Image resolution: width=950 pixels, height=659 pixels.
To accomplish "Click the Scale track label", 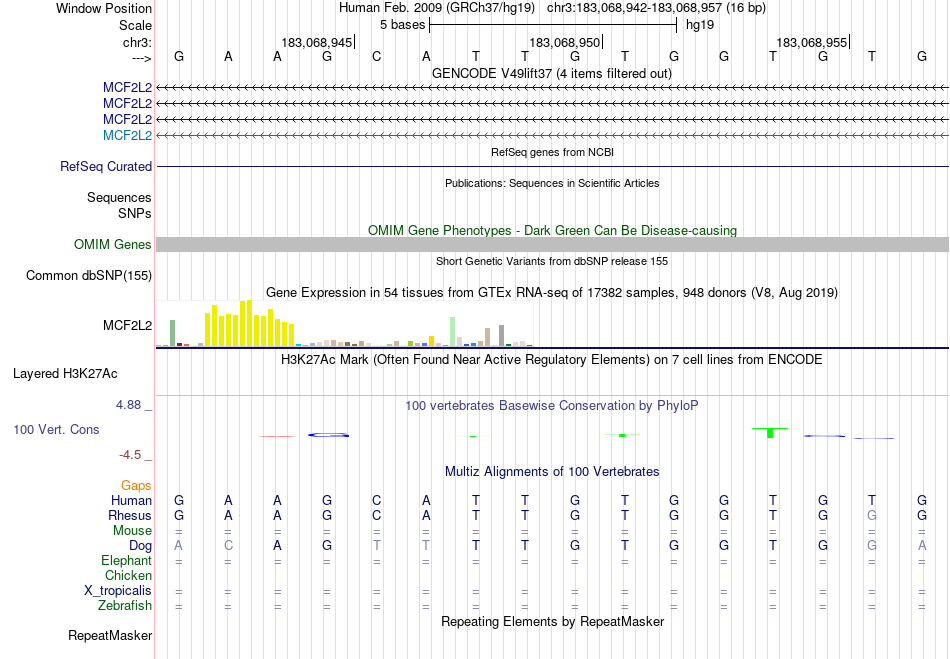I will click(x=135, y=25).
